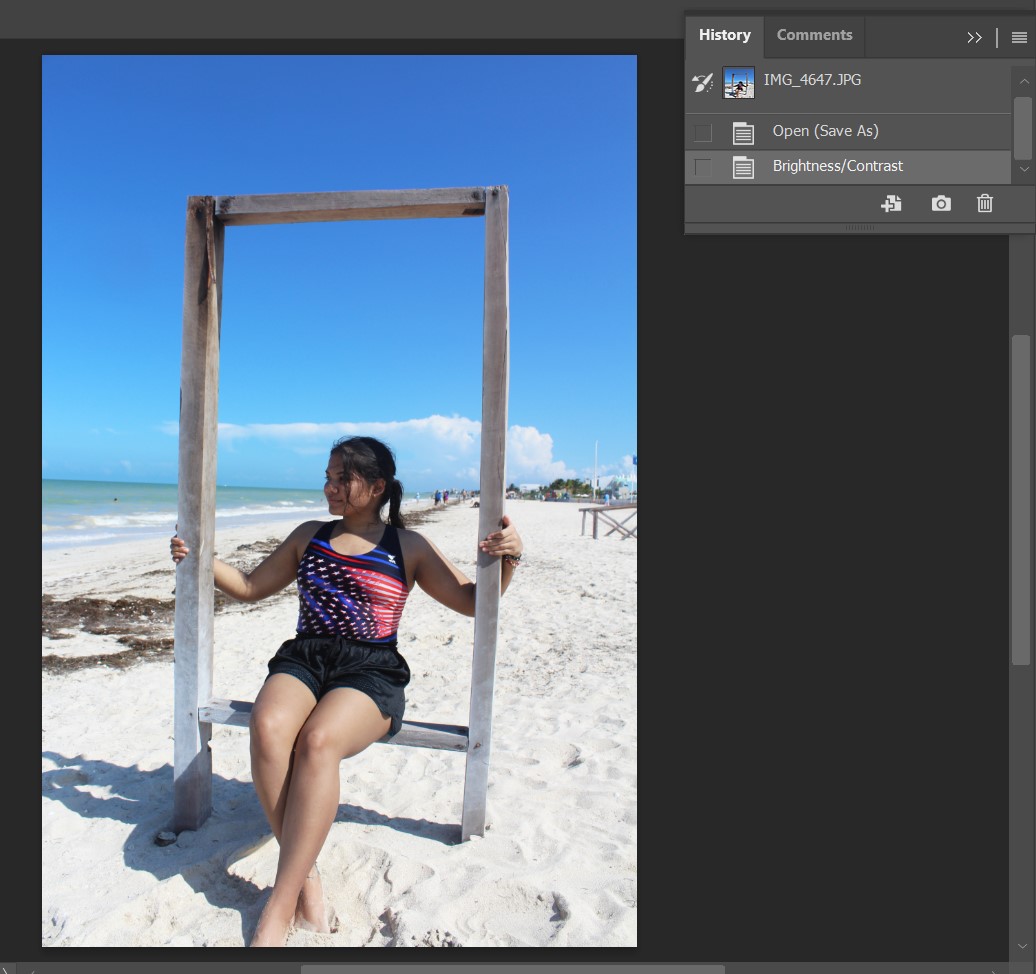
Task: Click the camera icon to create snapshot
Action: (941, 204)
